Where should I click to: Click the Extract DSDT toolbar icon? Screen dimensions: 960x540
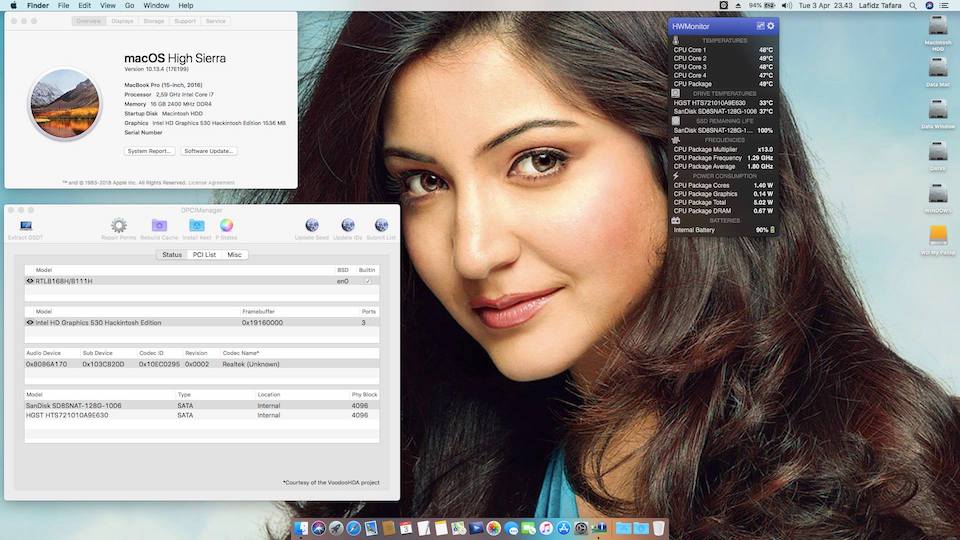pyautogui.click(x=25, y=226)
